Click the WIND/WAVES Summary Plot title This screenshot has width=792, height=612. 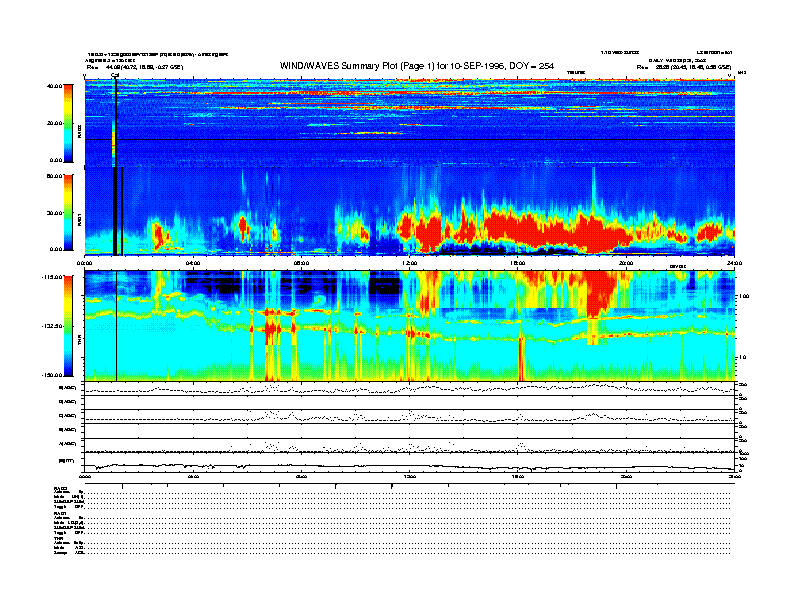tap(417, 66)
